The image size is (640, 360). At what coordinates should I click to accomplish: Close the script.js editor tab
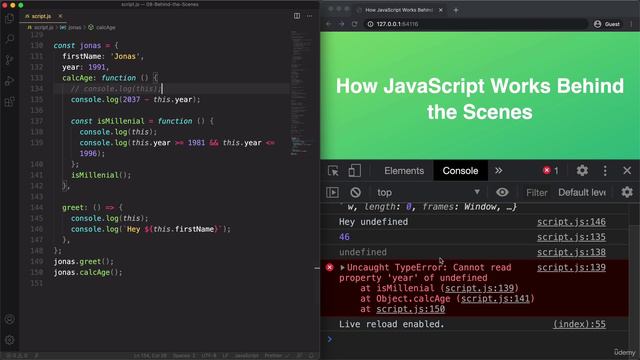pos(60,16)
